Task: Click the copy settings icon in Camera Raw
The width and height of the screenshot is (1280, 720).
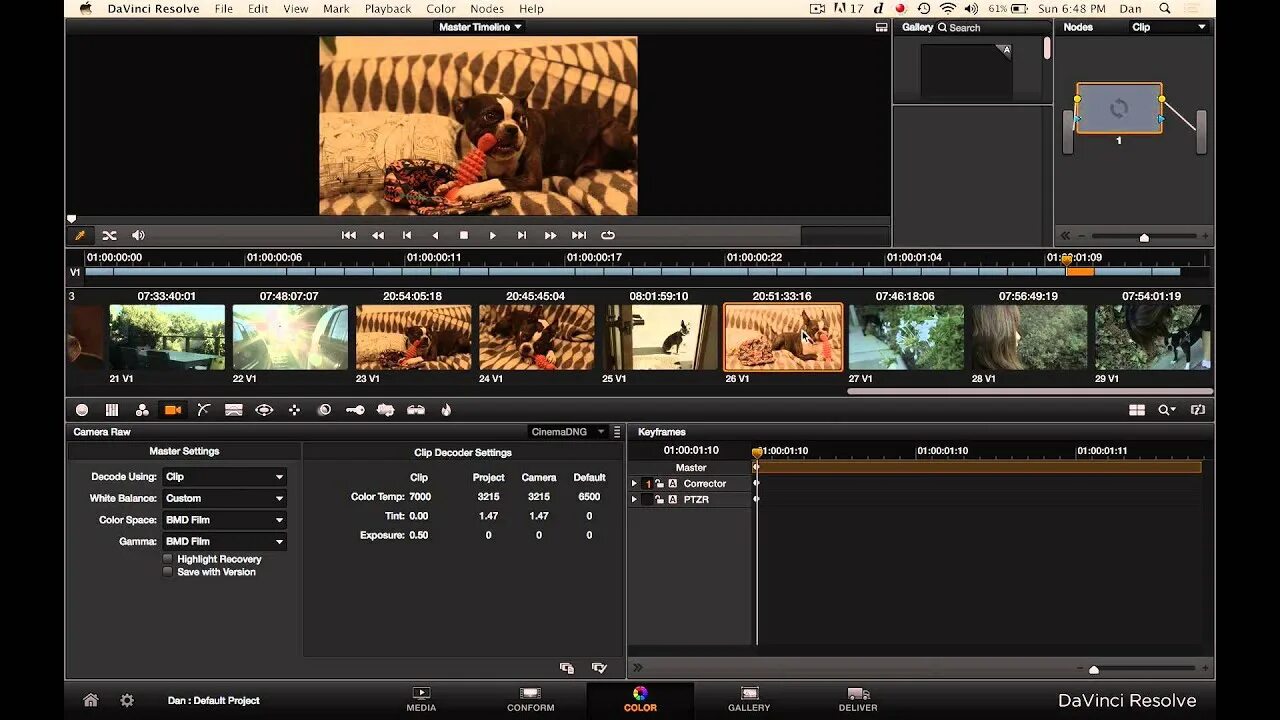Action: (567, 667)
